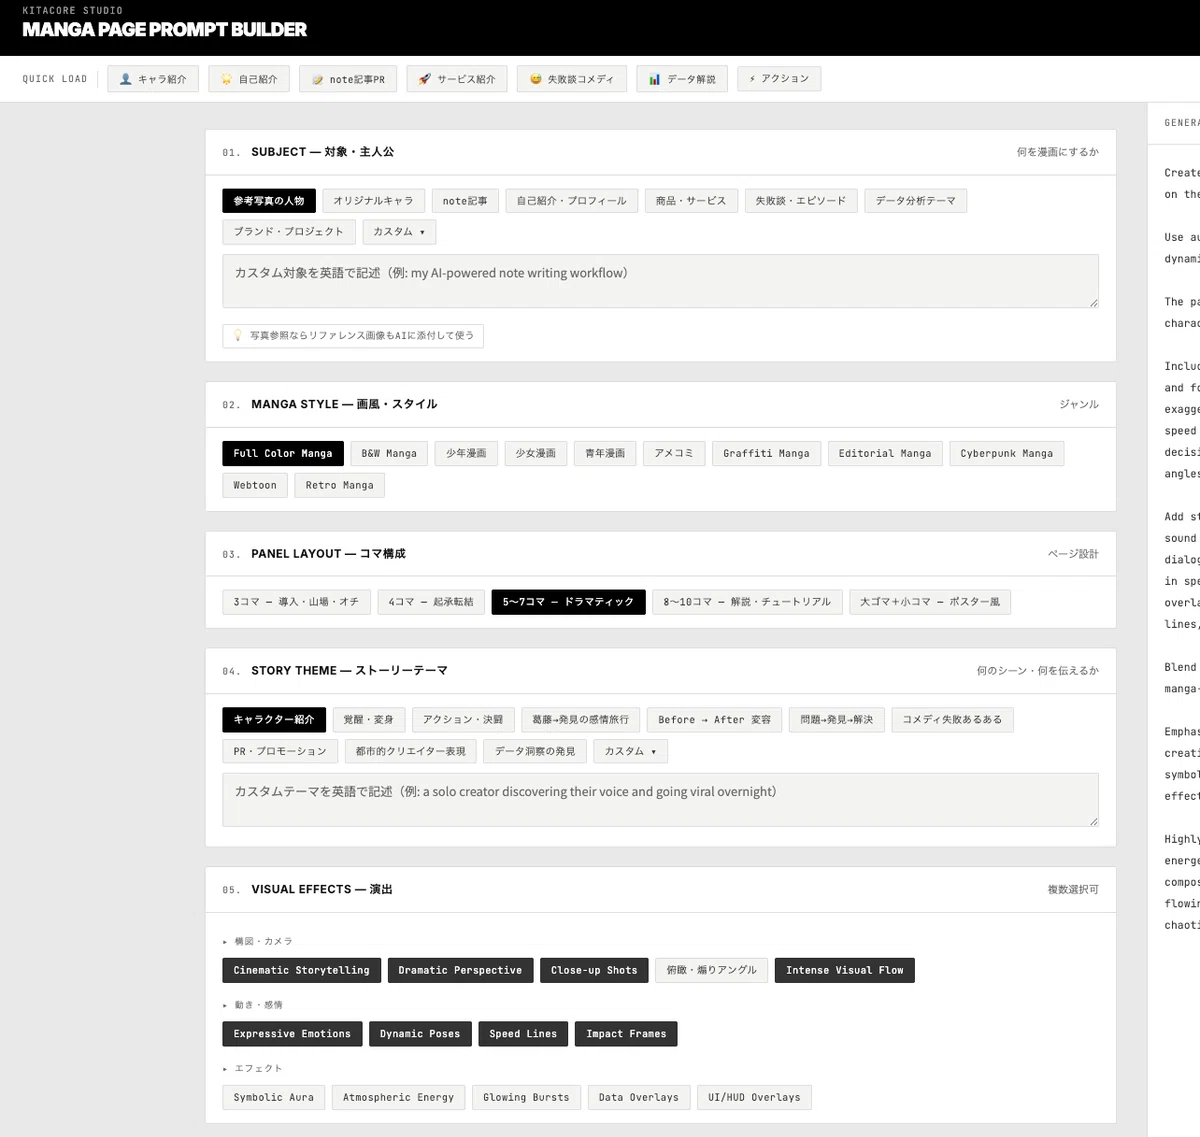
Task: Pick 青年漫画 style
Action: (605, 454)
